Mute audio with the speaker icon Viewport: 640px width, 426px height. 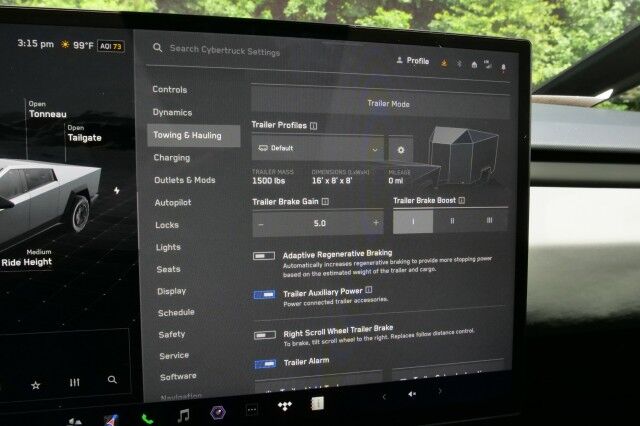coord(412,394)
